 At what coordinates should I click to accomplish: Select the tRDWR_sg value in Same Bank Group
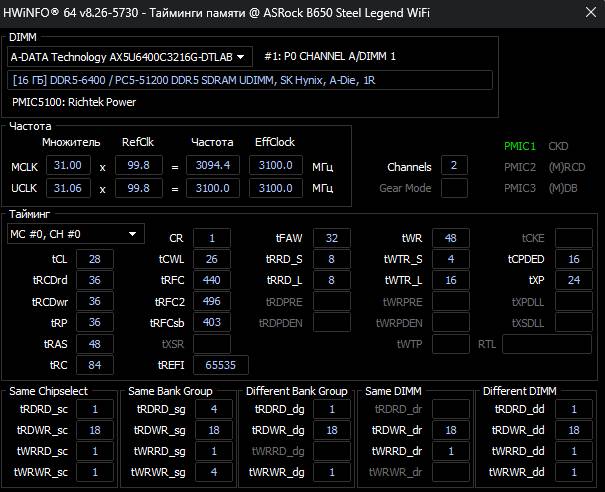pyautogui.click(x=213, y=430)
